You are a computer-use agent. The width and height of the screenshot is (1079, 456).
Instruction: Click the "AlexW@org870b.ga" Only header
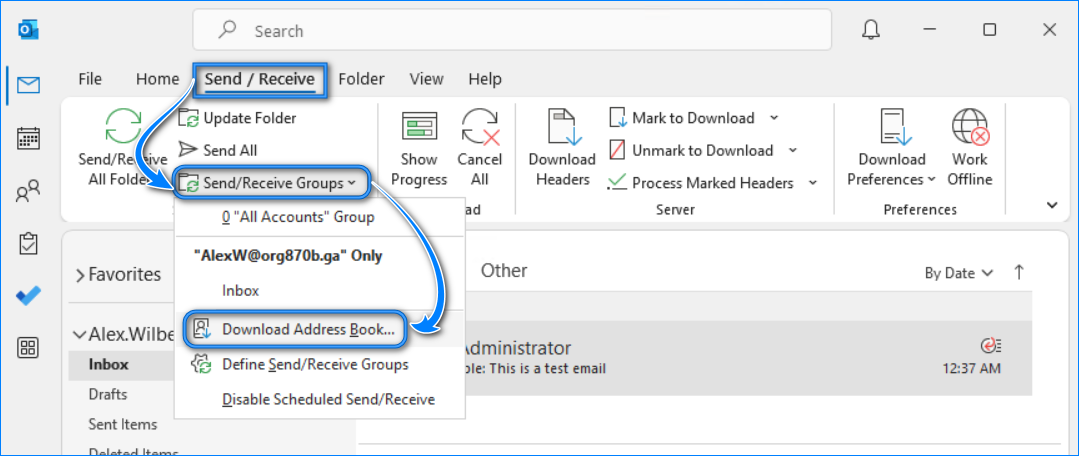(288, 256)
